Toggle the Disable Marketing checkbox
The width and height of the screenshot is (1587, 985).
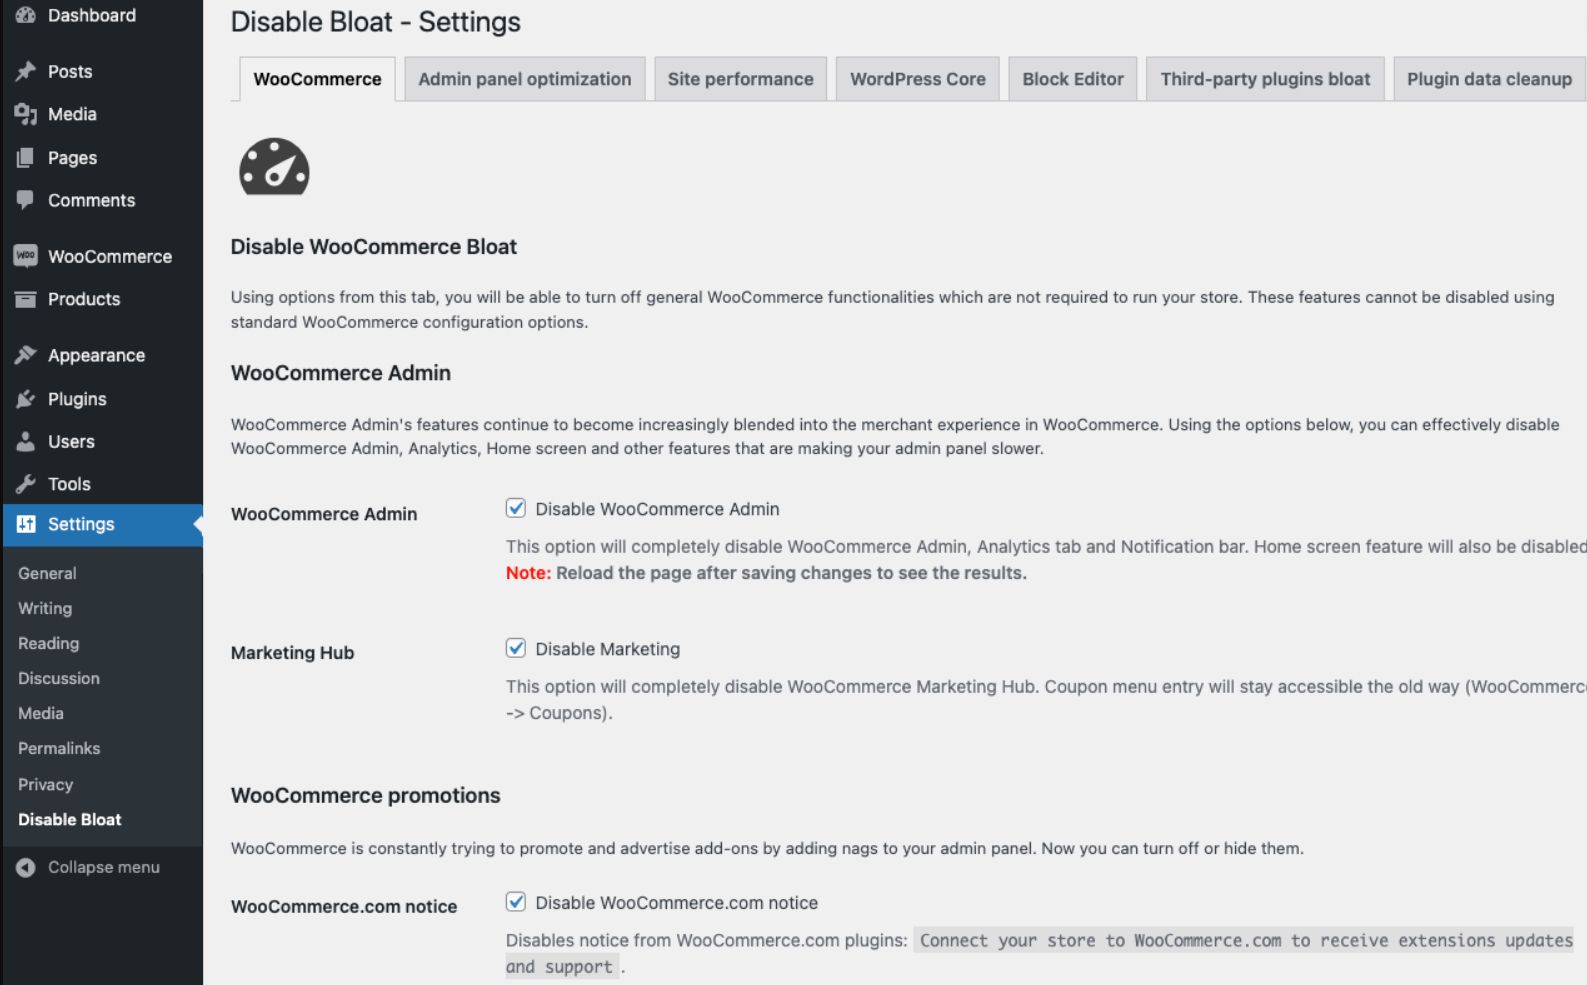(x=516, y=648)
